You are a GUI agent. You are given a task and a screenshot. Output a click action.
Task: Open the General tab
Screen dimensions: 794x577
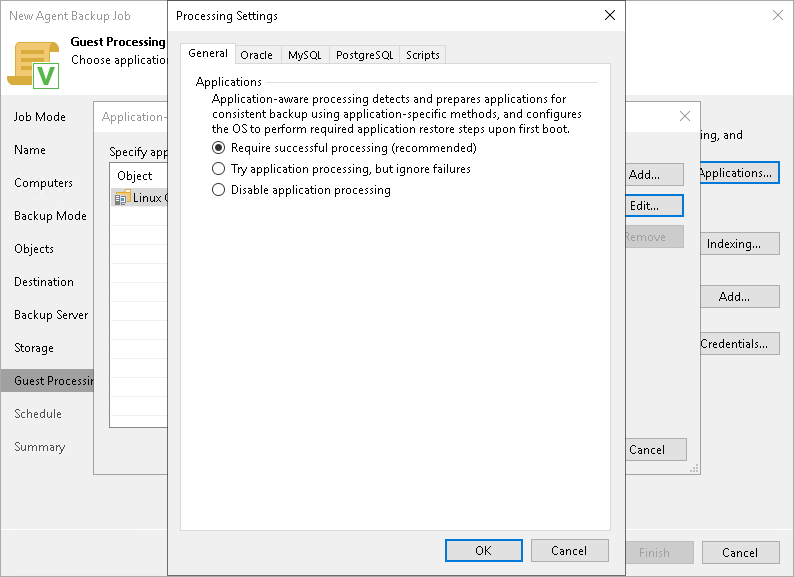click(x=208, y=53)
